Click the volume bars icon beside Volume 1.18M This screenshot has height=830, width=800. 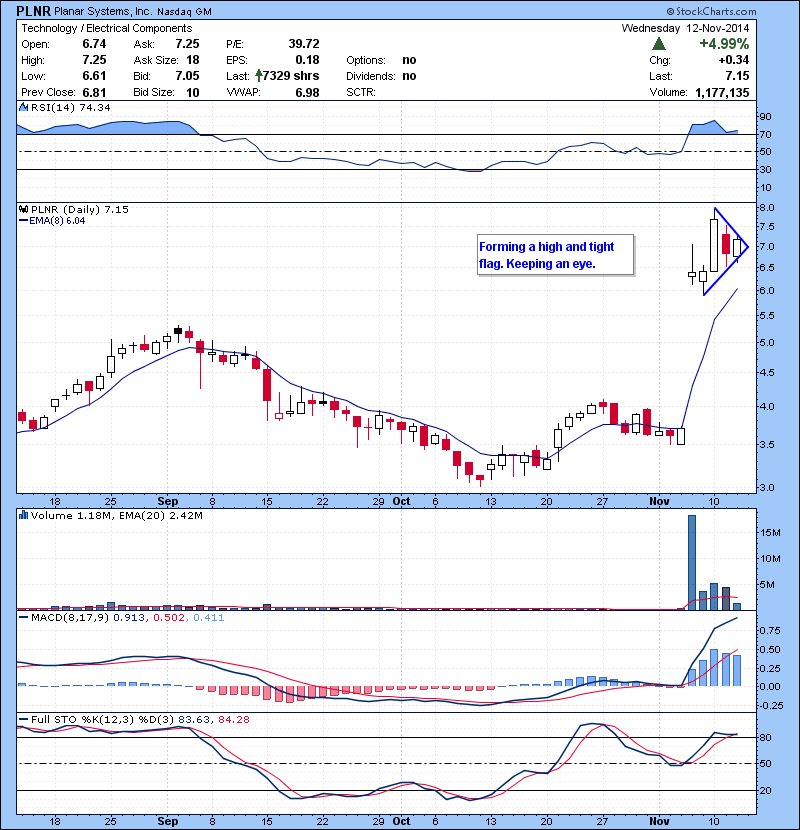click(23, 515)
